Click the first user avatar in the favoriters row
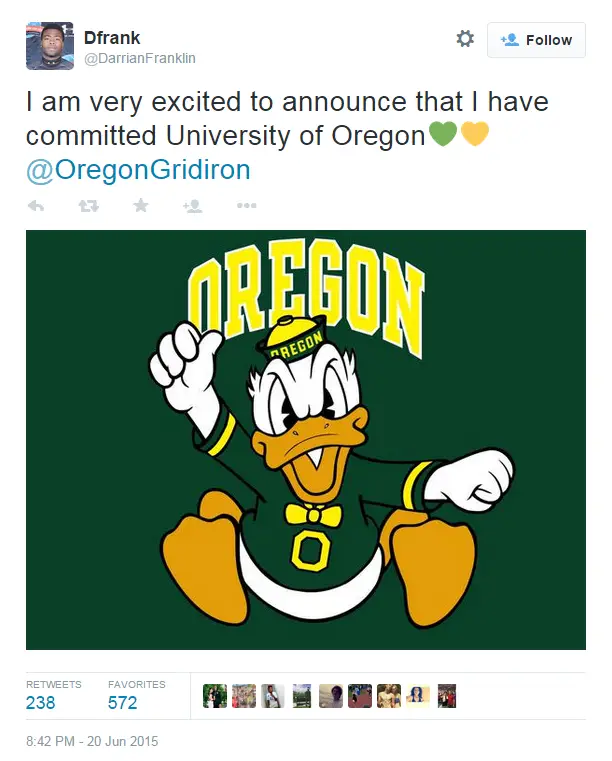612x761 pixels. coord(214,696)
